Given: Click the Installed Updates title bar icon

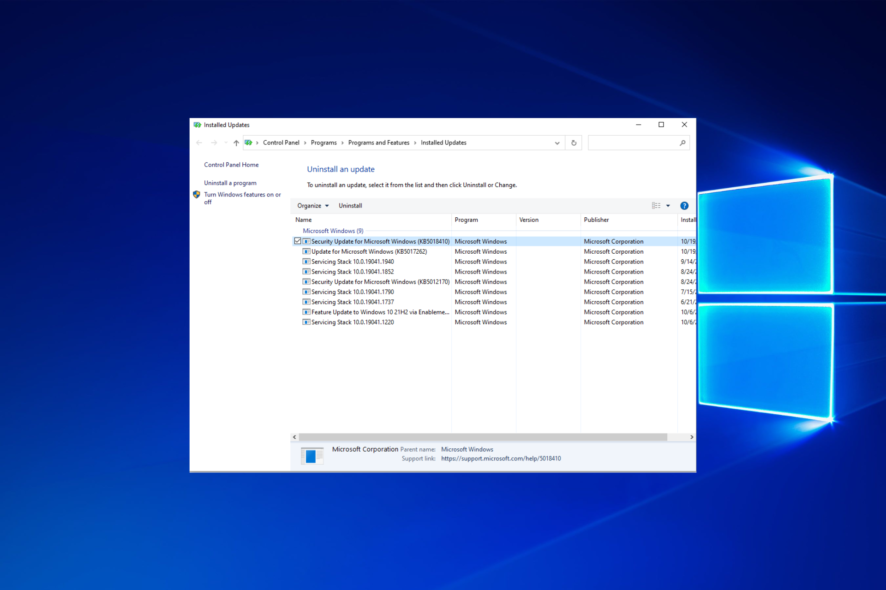Looking at the screenshot, I should coord(197,125).
